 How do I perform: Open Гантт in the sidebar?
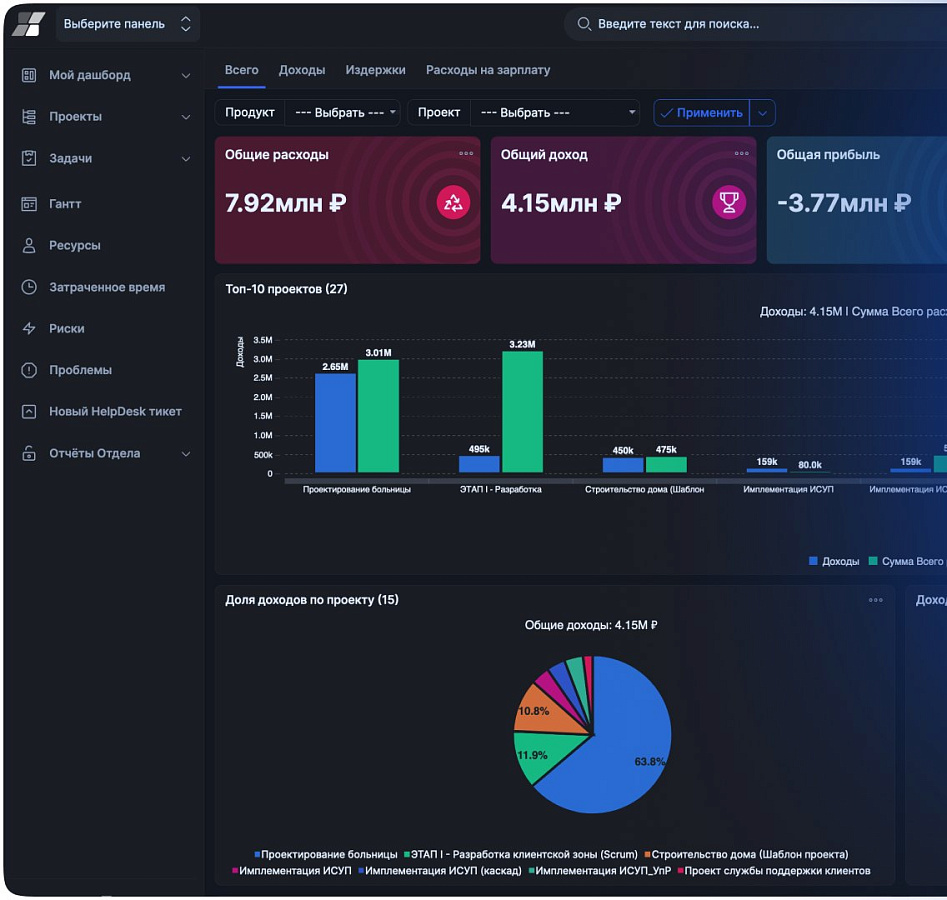(x=65, y=204)
